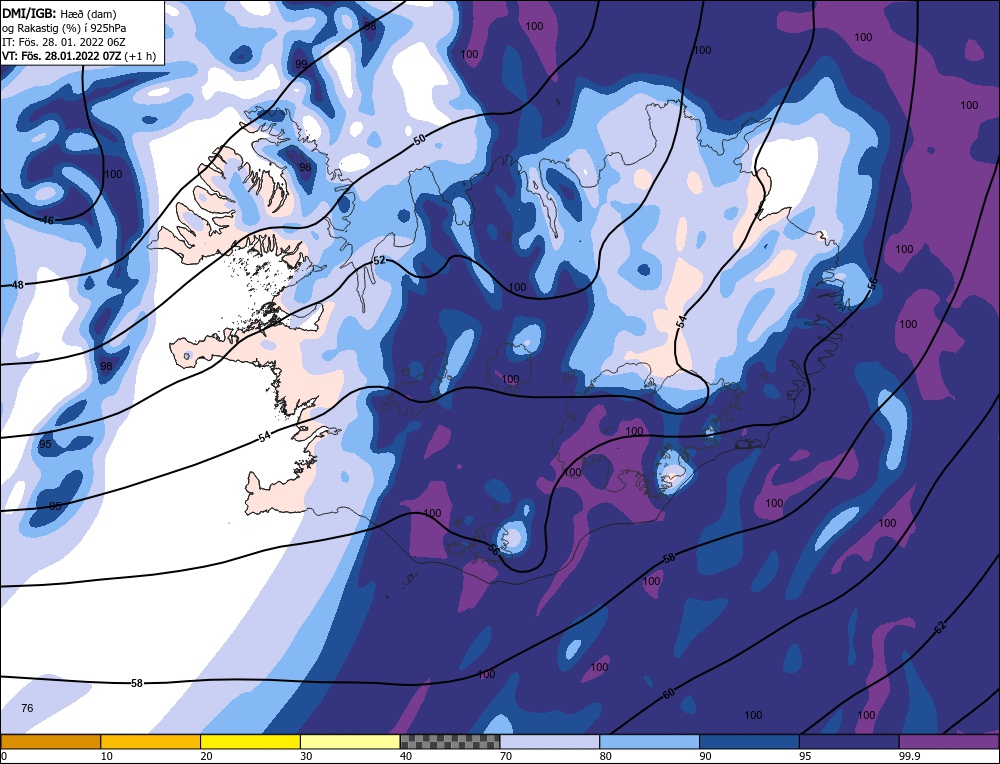Click the '76' humidity value label
The width and height of the screenshot is (1000, 764).
coord(27,708)
